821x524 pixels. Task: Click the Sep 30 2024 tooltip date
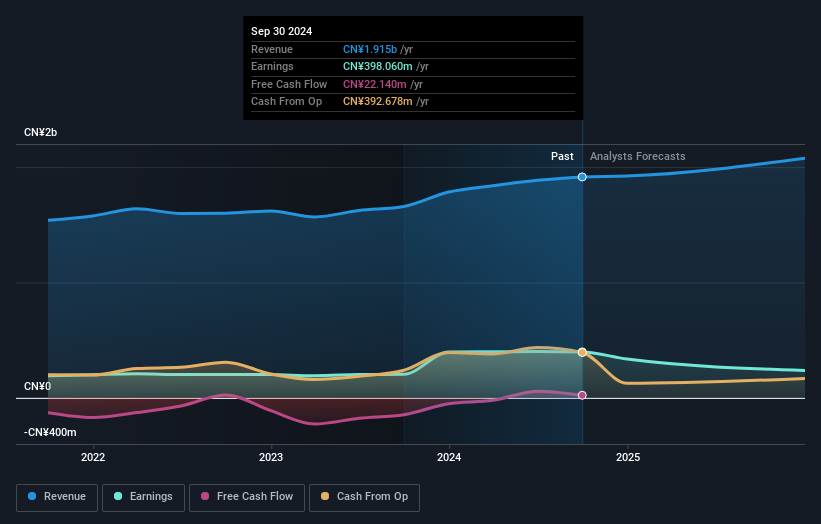click(x=281, y=31)
